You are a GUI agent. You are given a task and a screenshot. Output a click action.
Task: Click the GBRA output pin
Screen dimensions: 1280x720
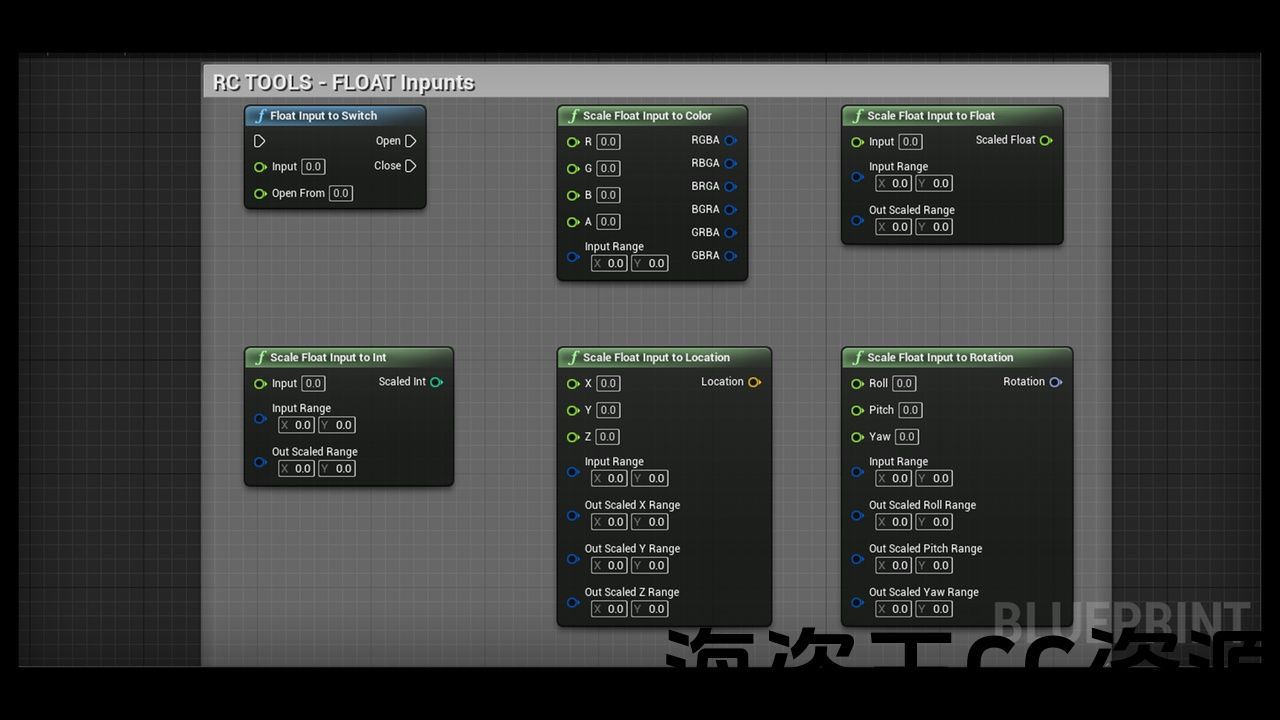pyautogui.click(x=730, y=256)
